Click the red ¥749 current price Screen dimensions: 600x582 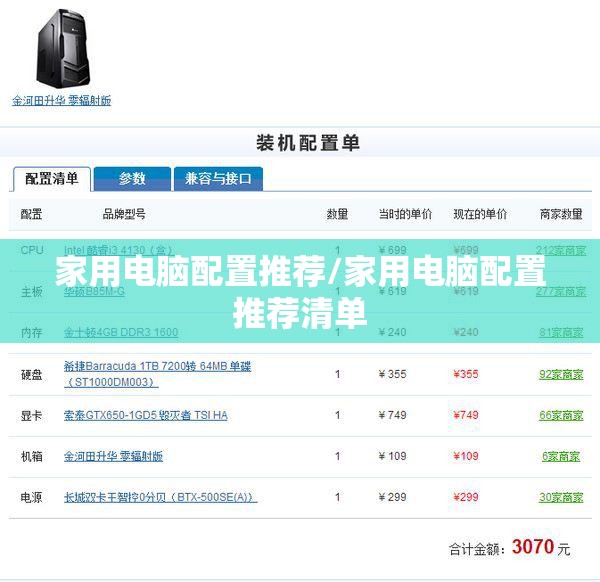click(466, 415)
